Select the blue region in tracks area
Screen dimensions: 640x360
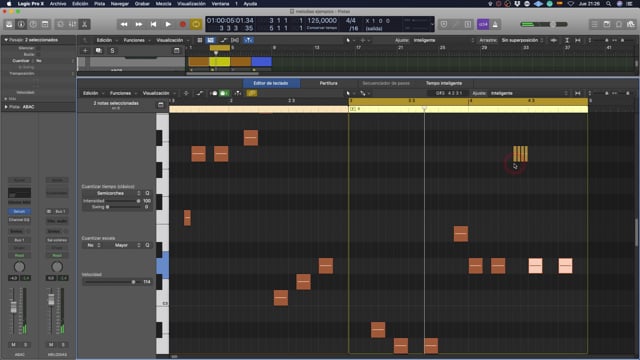262,62
